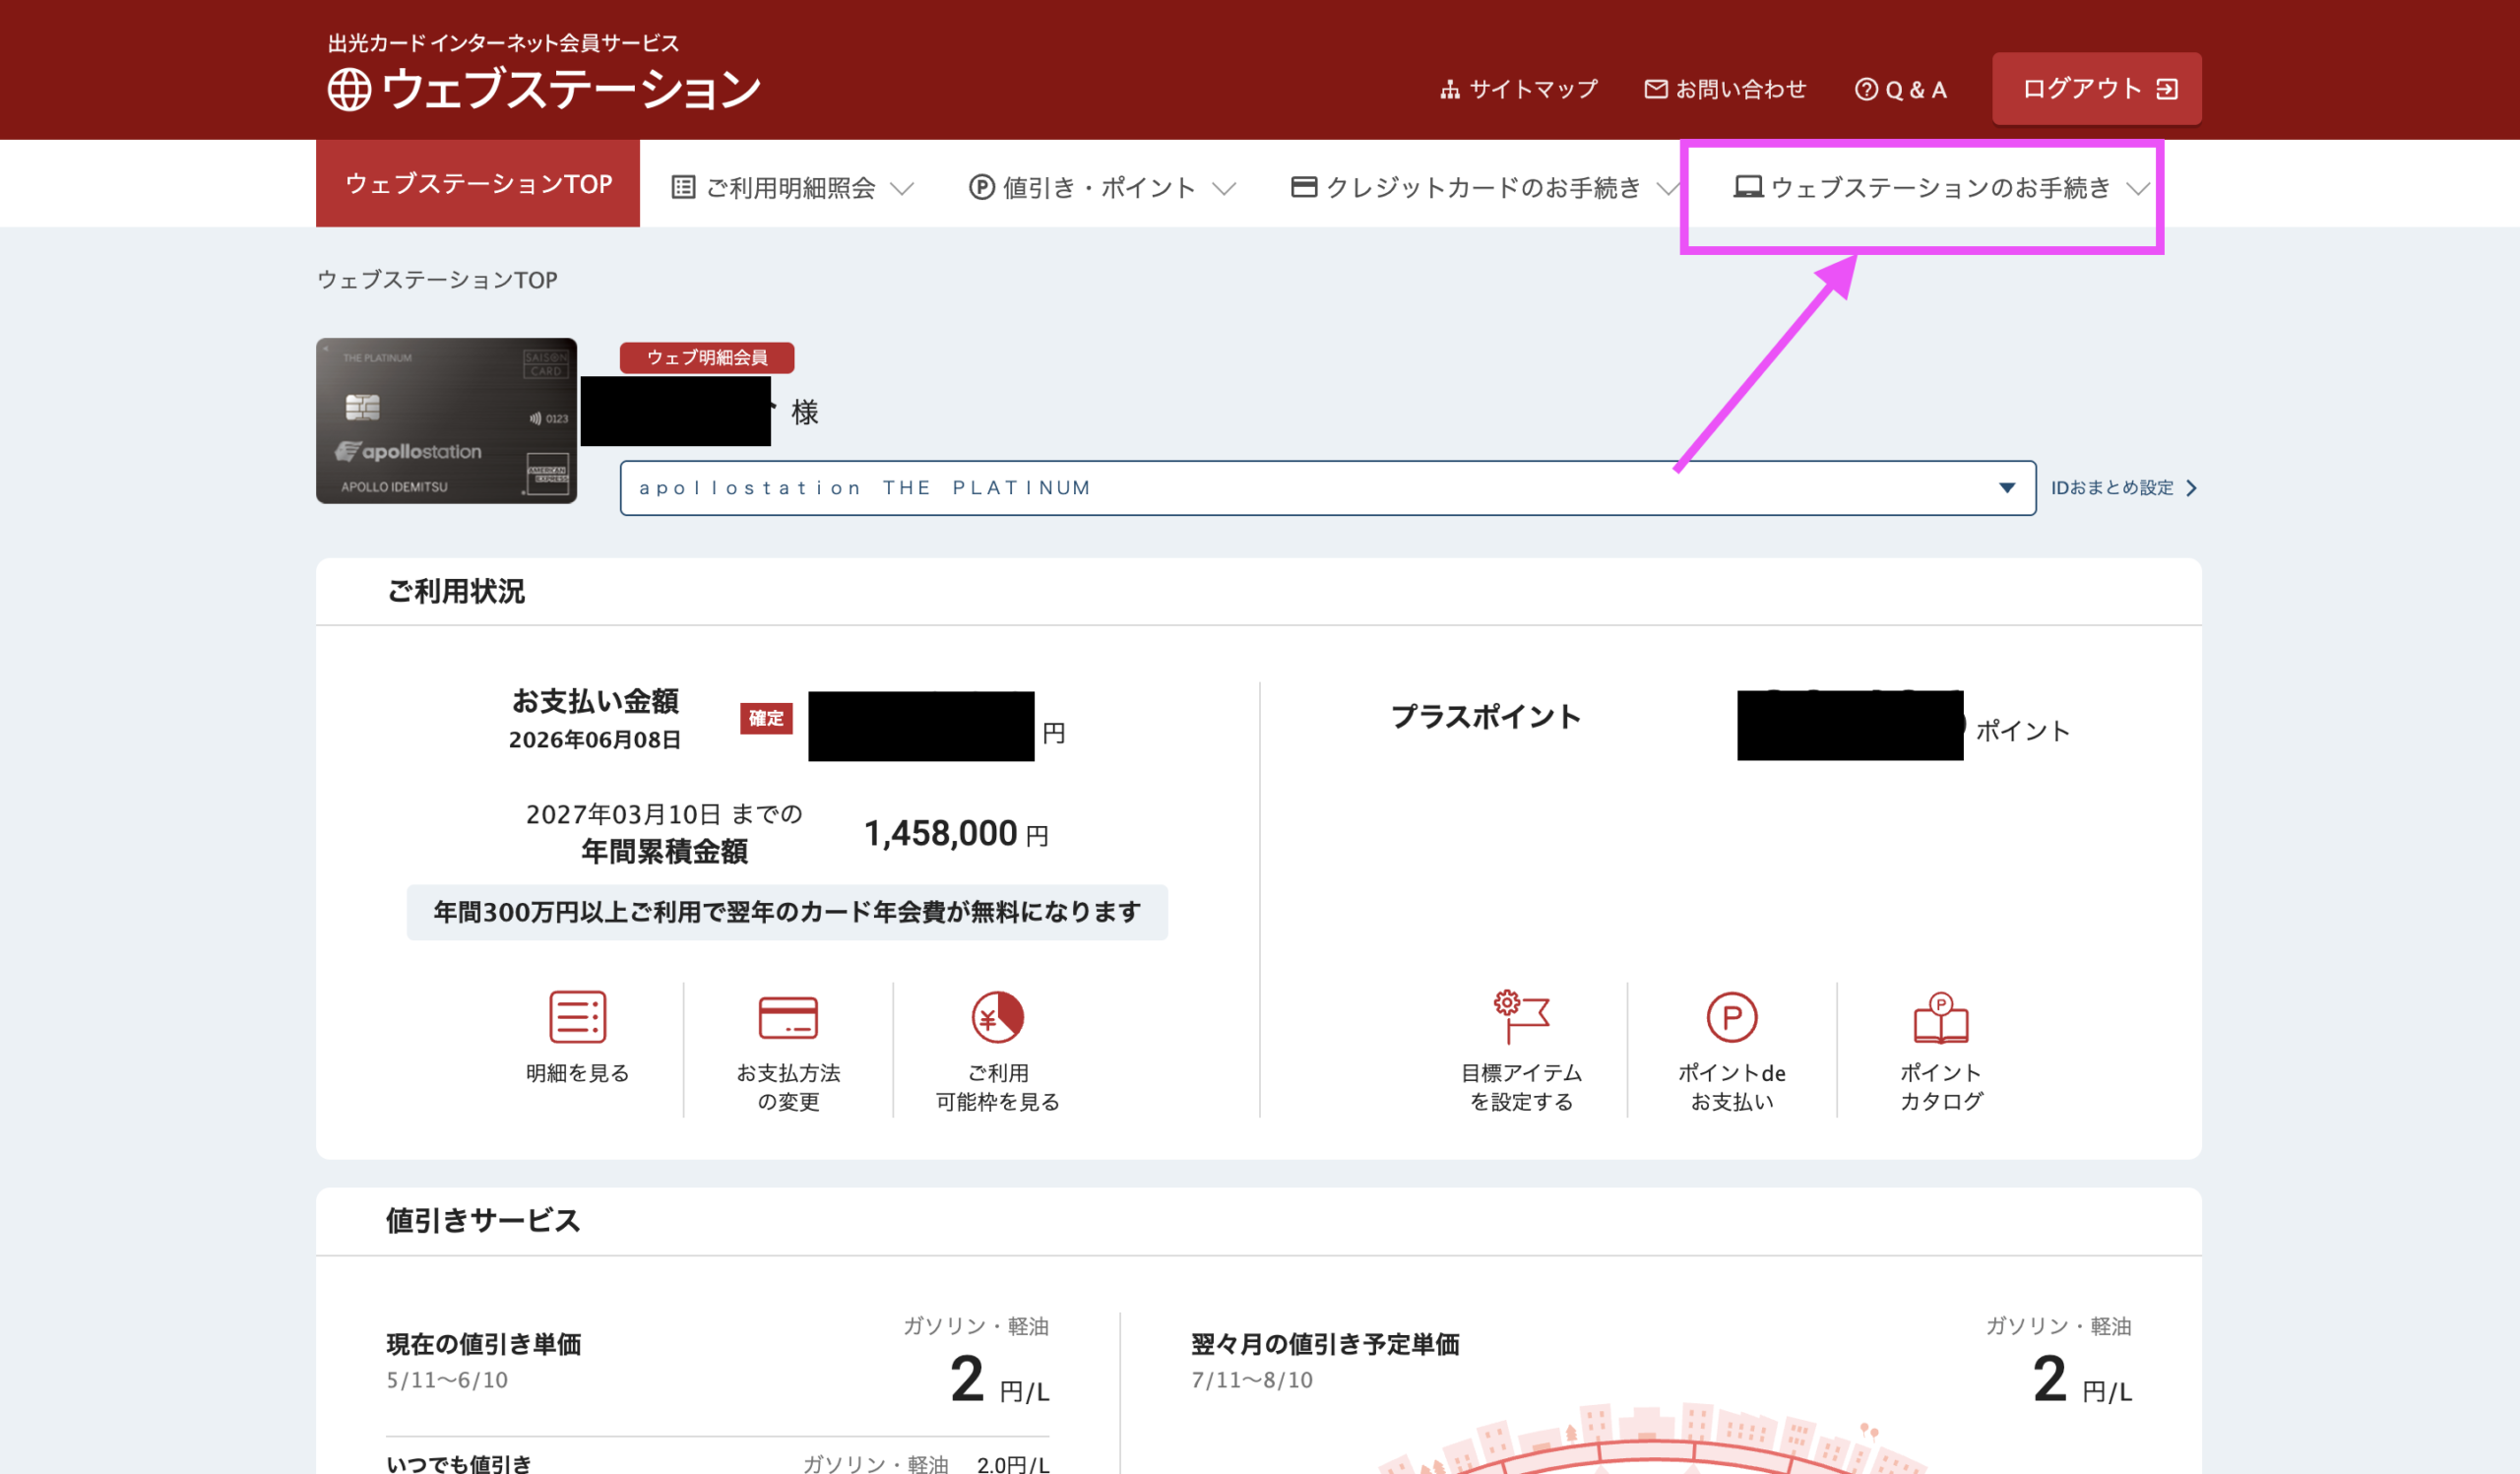Click the 5/11〜6/10 period text
This screenshot has width=2520, height=1474.
point(447,1380)
